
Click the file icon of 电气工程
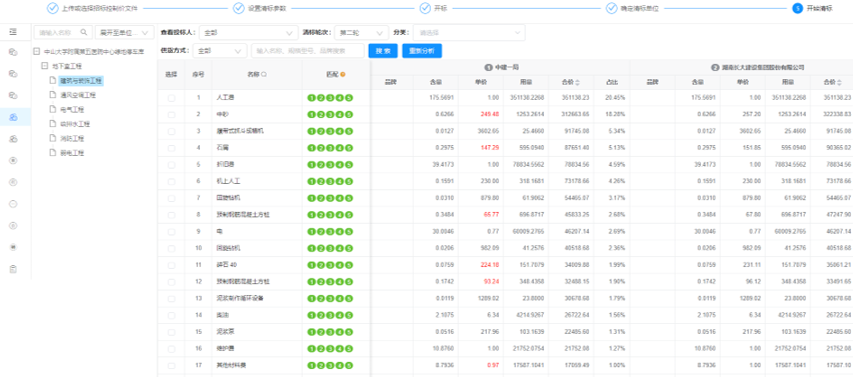click(53, 109)
